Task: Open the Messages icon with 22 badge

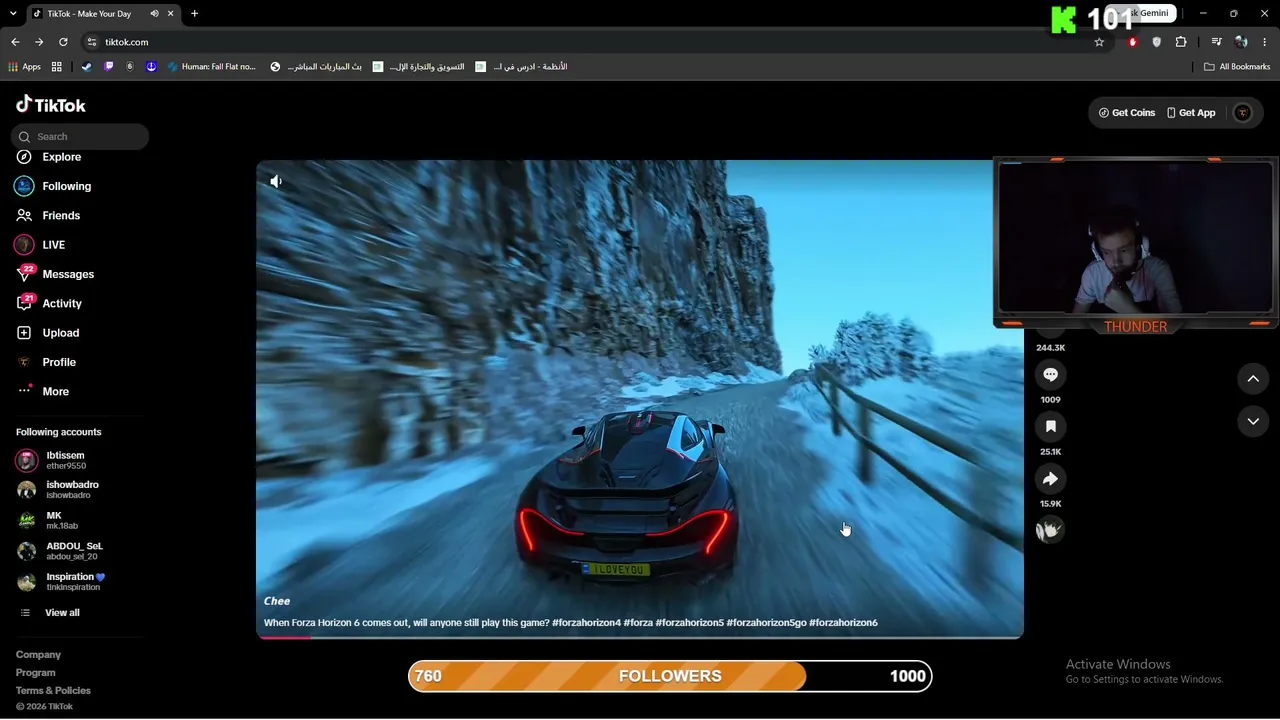Action: (24, 274)
